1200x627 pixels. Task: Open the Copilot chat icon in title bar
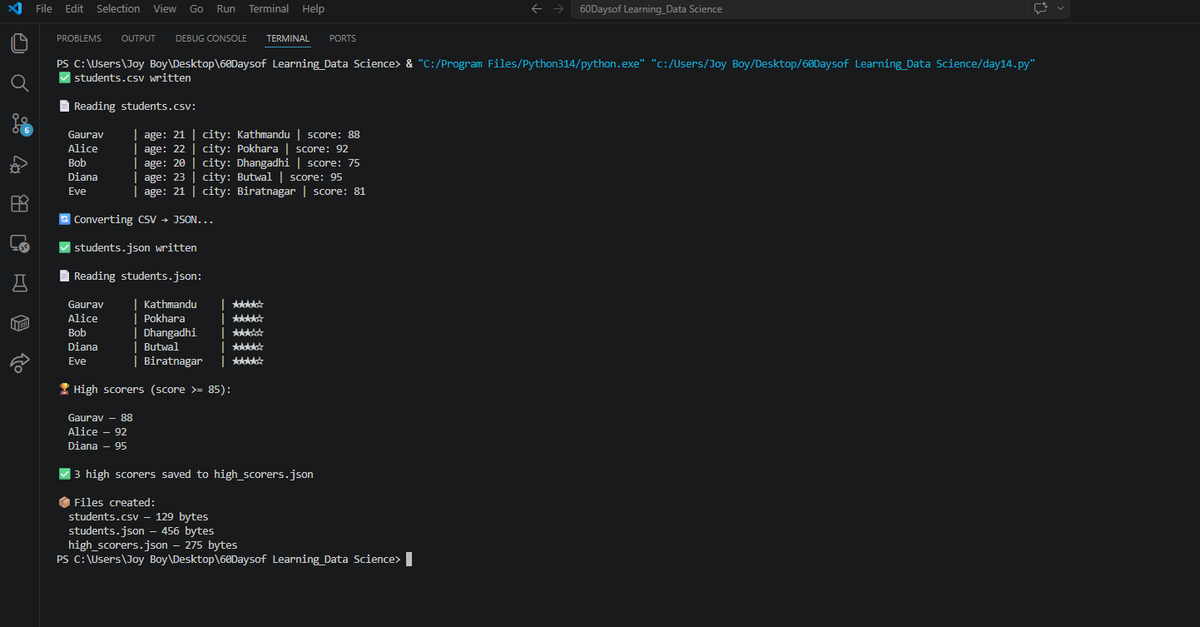1041,9
